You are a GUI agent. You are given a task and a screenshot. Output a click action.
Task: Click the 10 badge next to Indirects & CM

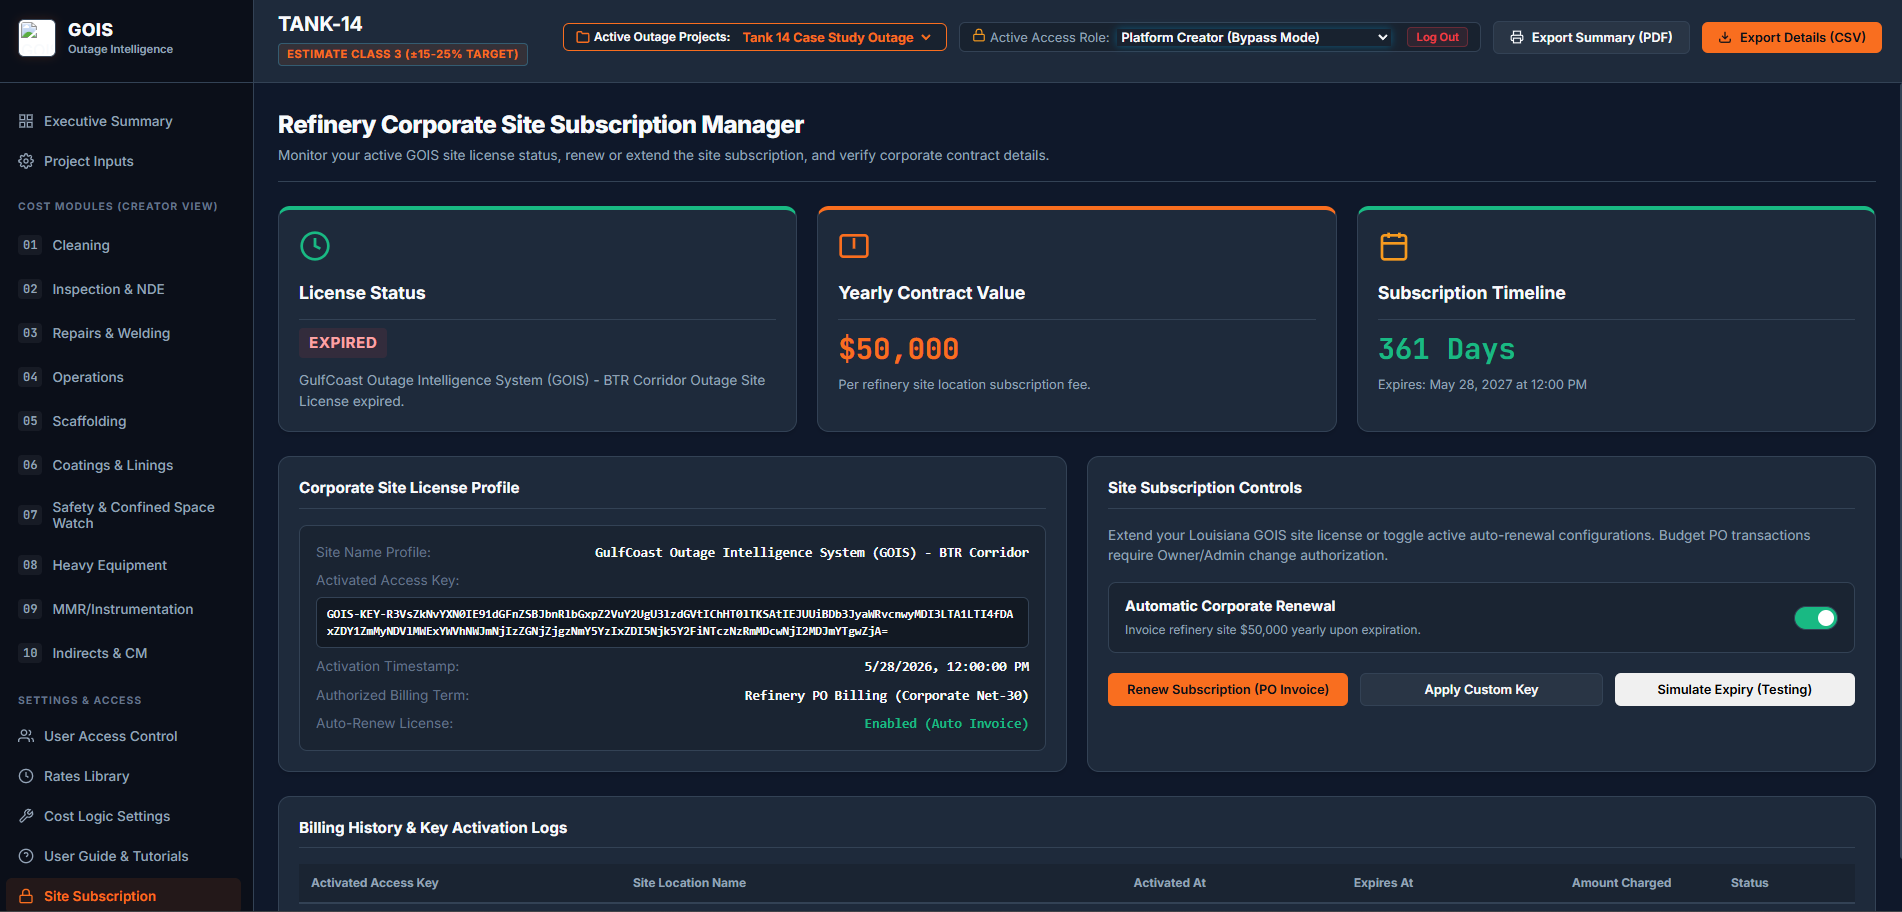click(30, 653)
